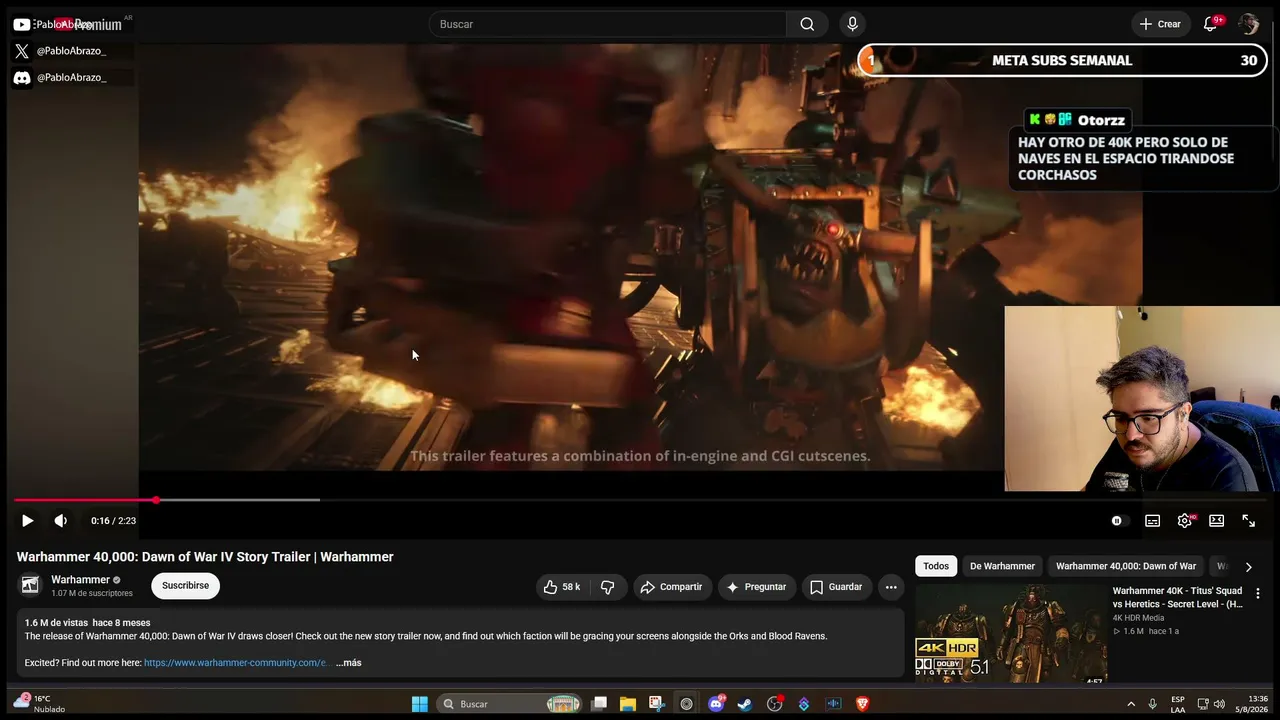Subscribe with the Suscribirse button
The width and height of the screenshot is (1280, 720).
pos(186,586)
